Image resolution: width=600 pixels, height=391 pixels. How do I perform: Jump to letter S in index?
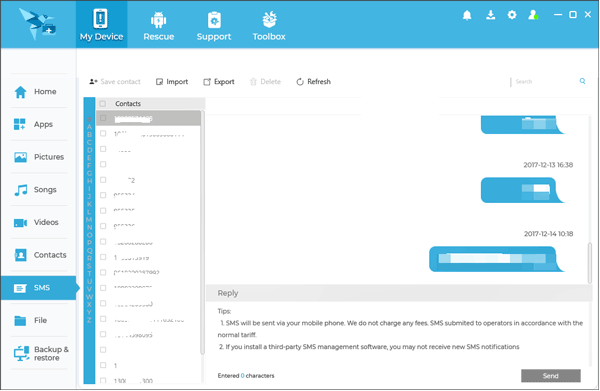89,266
